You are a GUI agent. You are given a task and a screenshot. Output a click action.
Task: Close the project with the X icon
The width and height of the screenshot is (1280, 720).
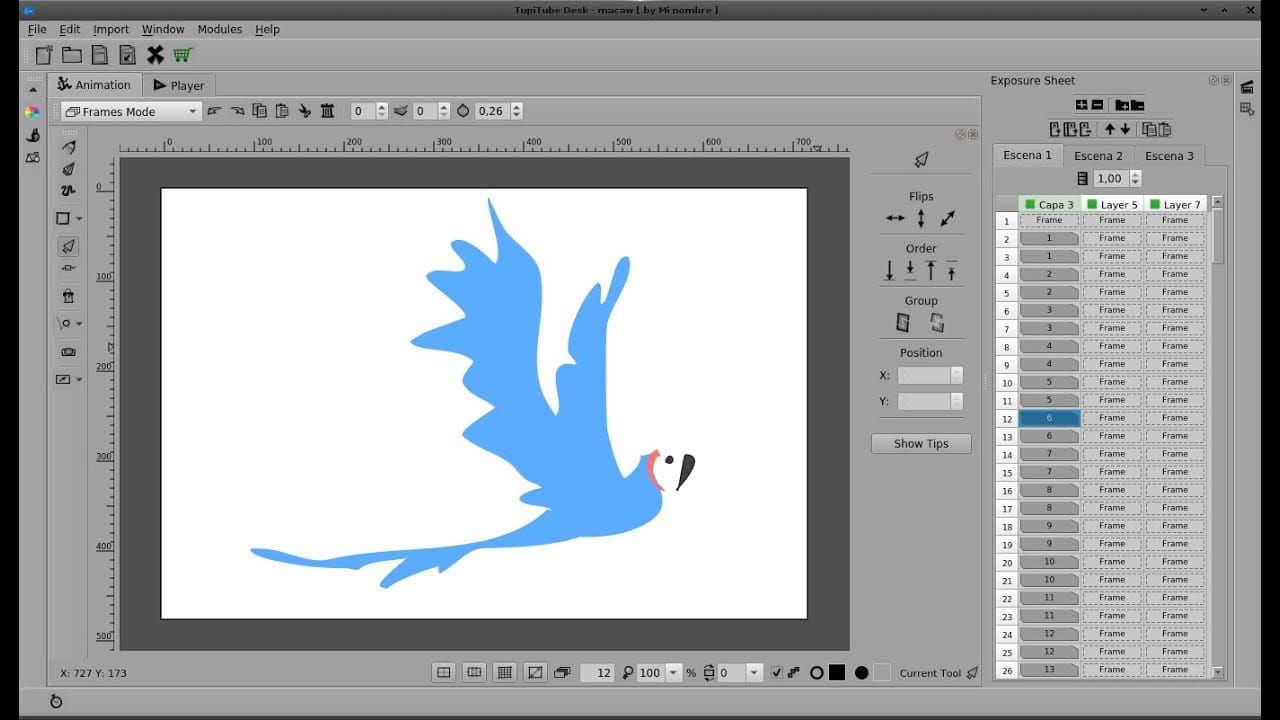155,55
